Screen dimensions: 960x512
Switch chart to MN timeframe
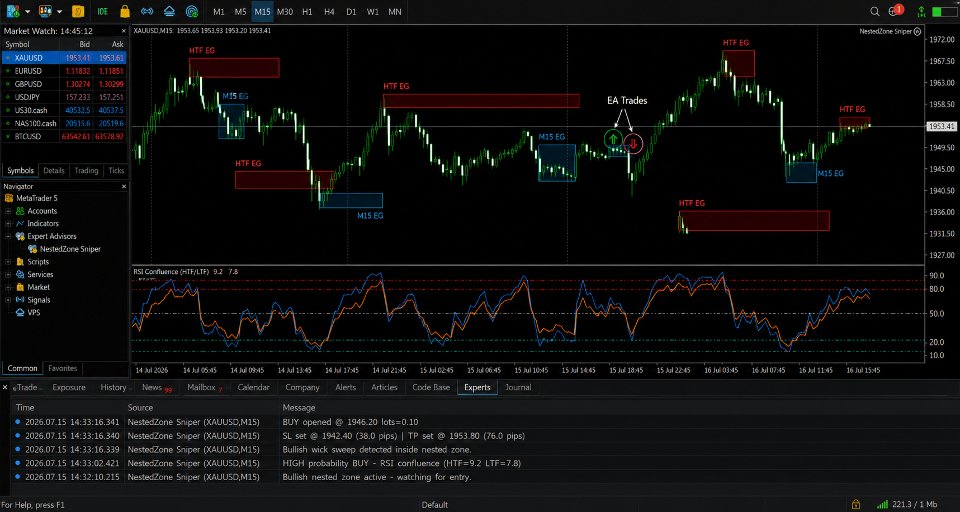[395, 11]
